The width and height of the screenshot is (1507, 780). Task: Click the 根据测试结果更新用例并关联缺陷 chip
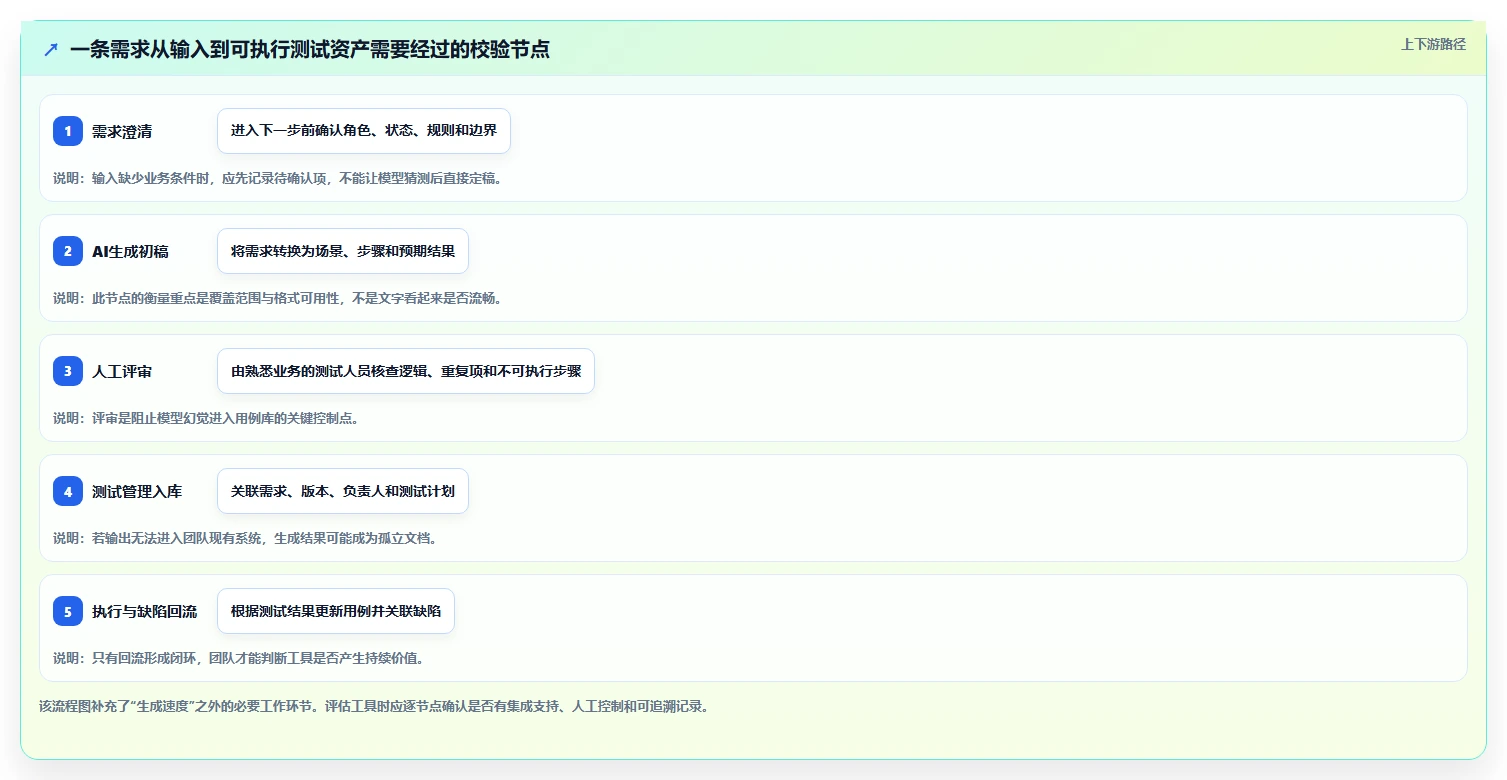336,611
